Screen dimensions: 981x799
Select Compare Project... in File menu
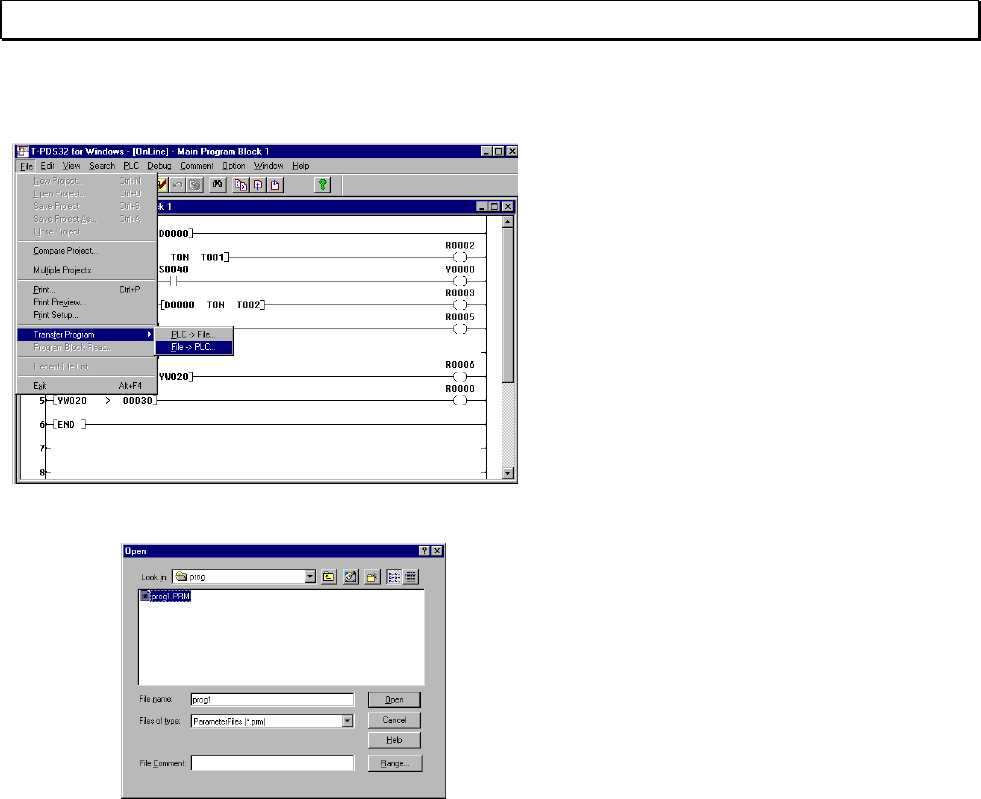(x=86, y=251)
